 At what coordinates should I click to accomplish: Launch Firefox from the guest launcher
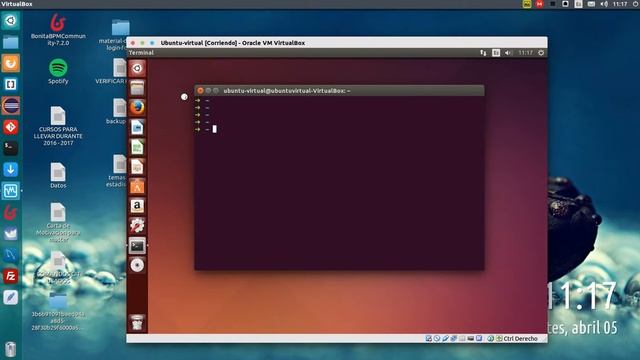[x=137, y=107]
